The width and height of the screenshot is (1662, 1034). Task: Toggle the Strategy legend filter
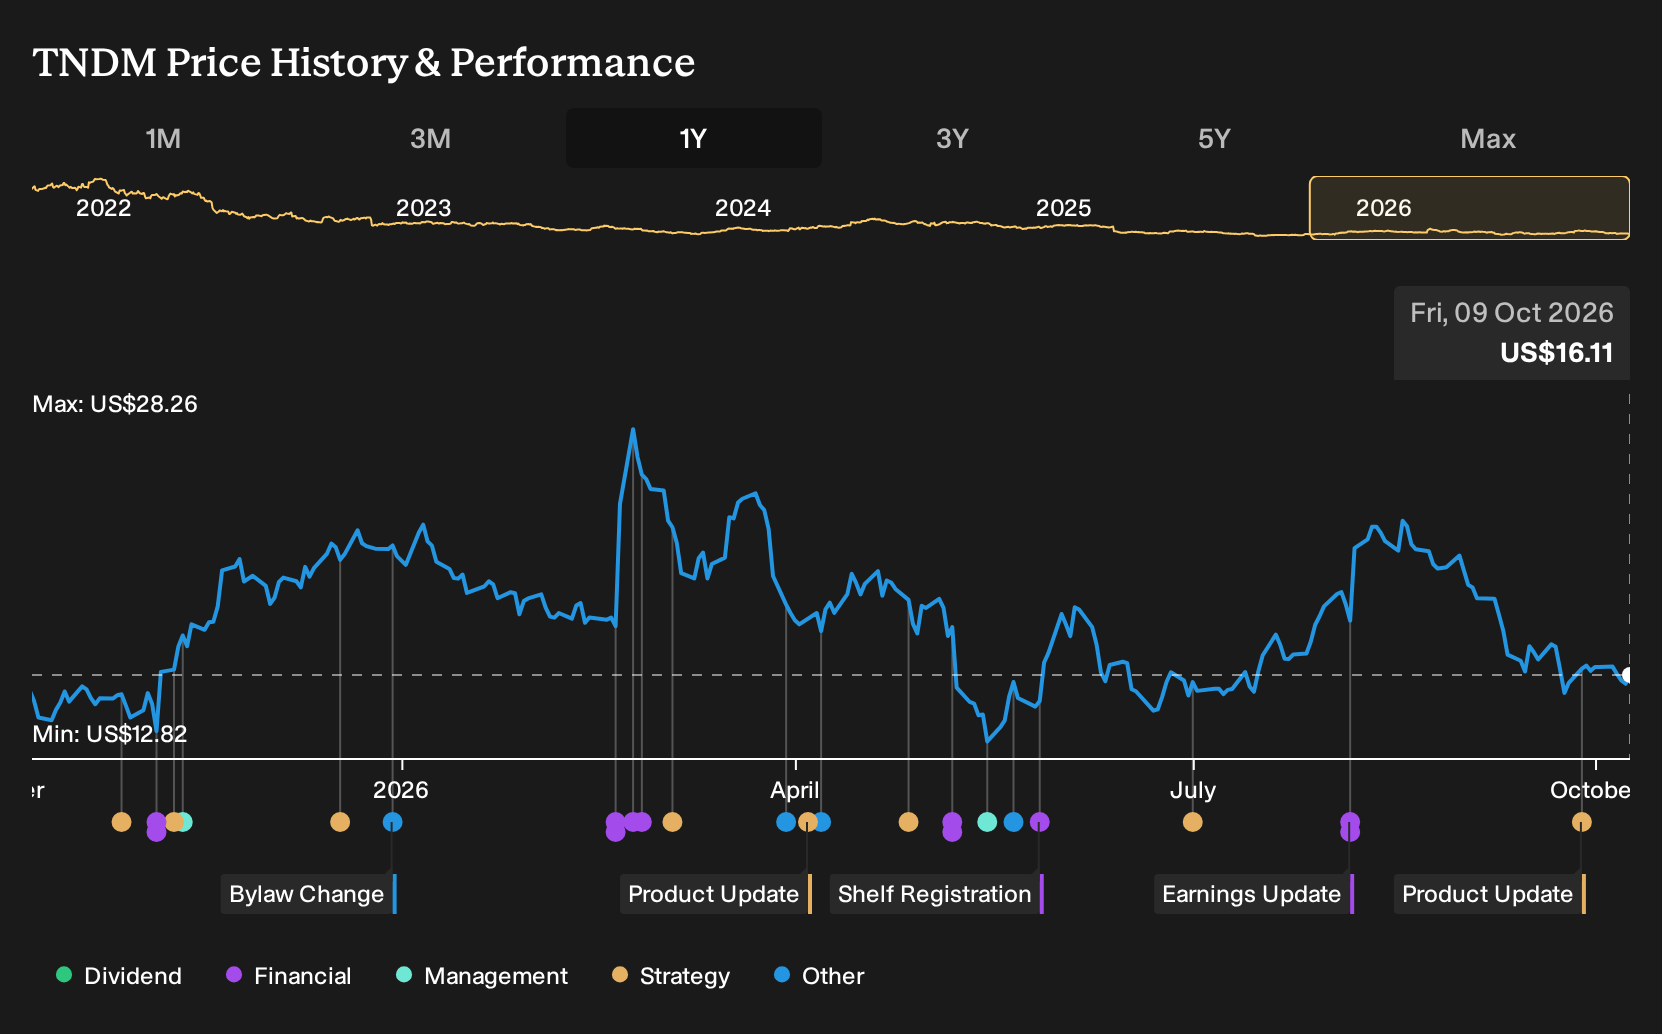(671, 976)
